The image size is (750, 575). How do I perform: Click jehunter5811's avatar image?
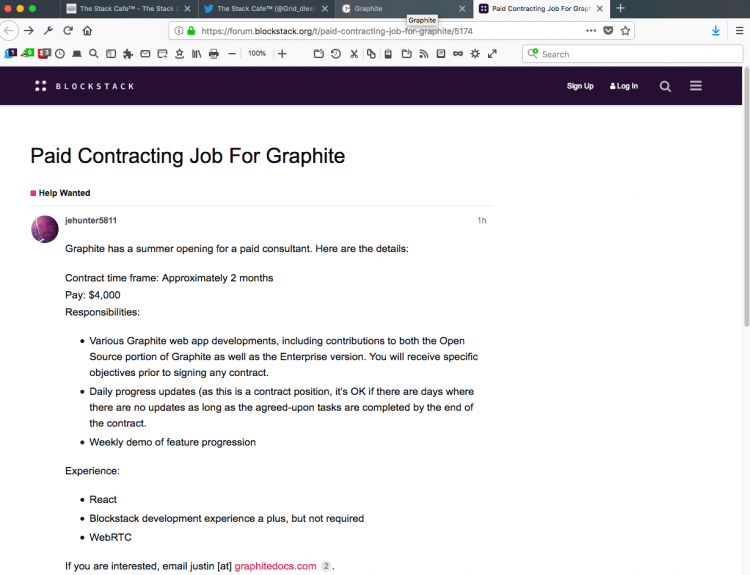pyautogui.click(x=45, y=229)
